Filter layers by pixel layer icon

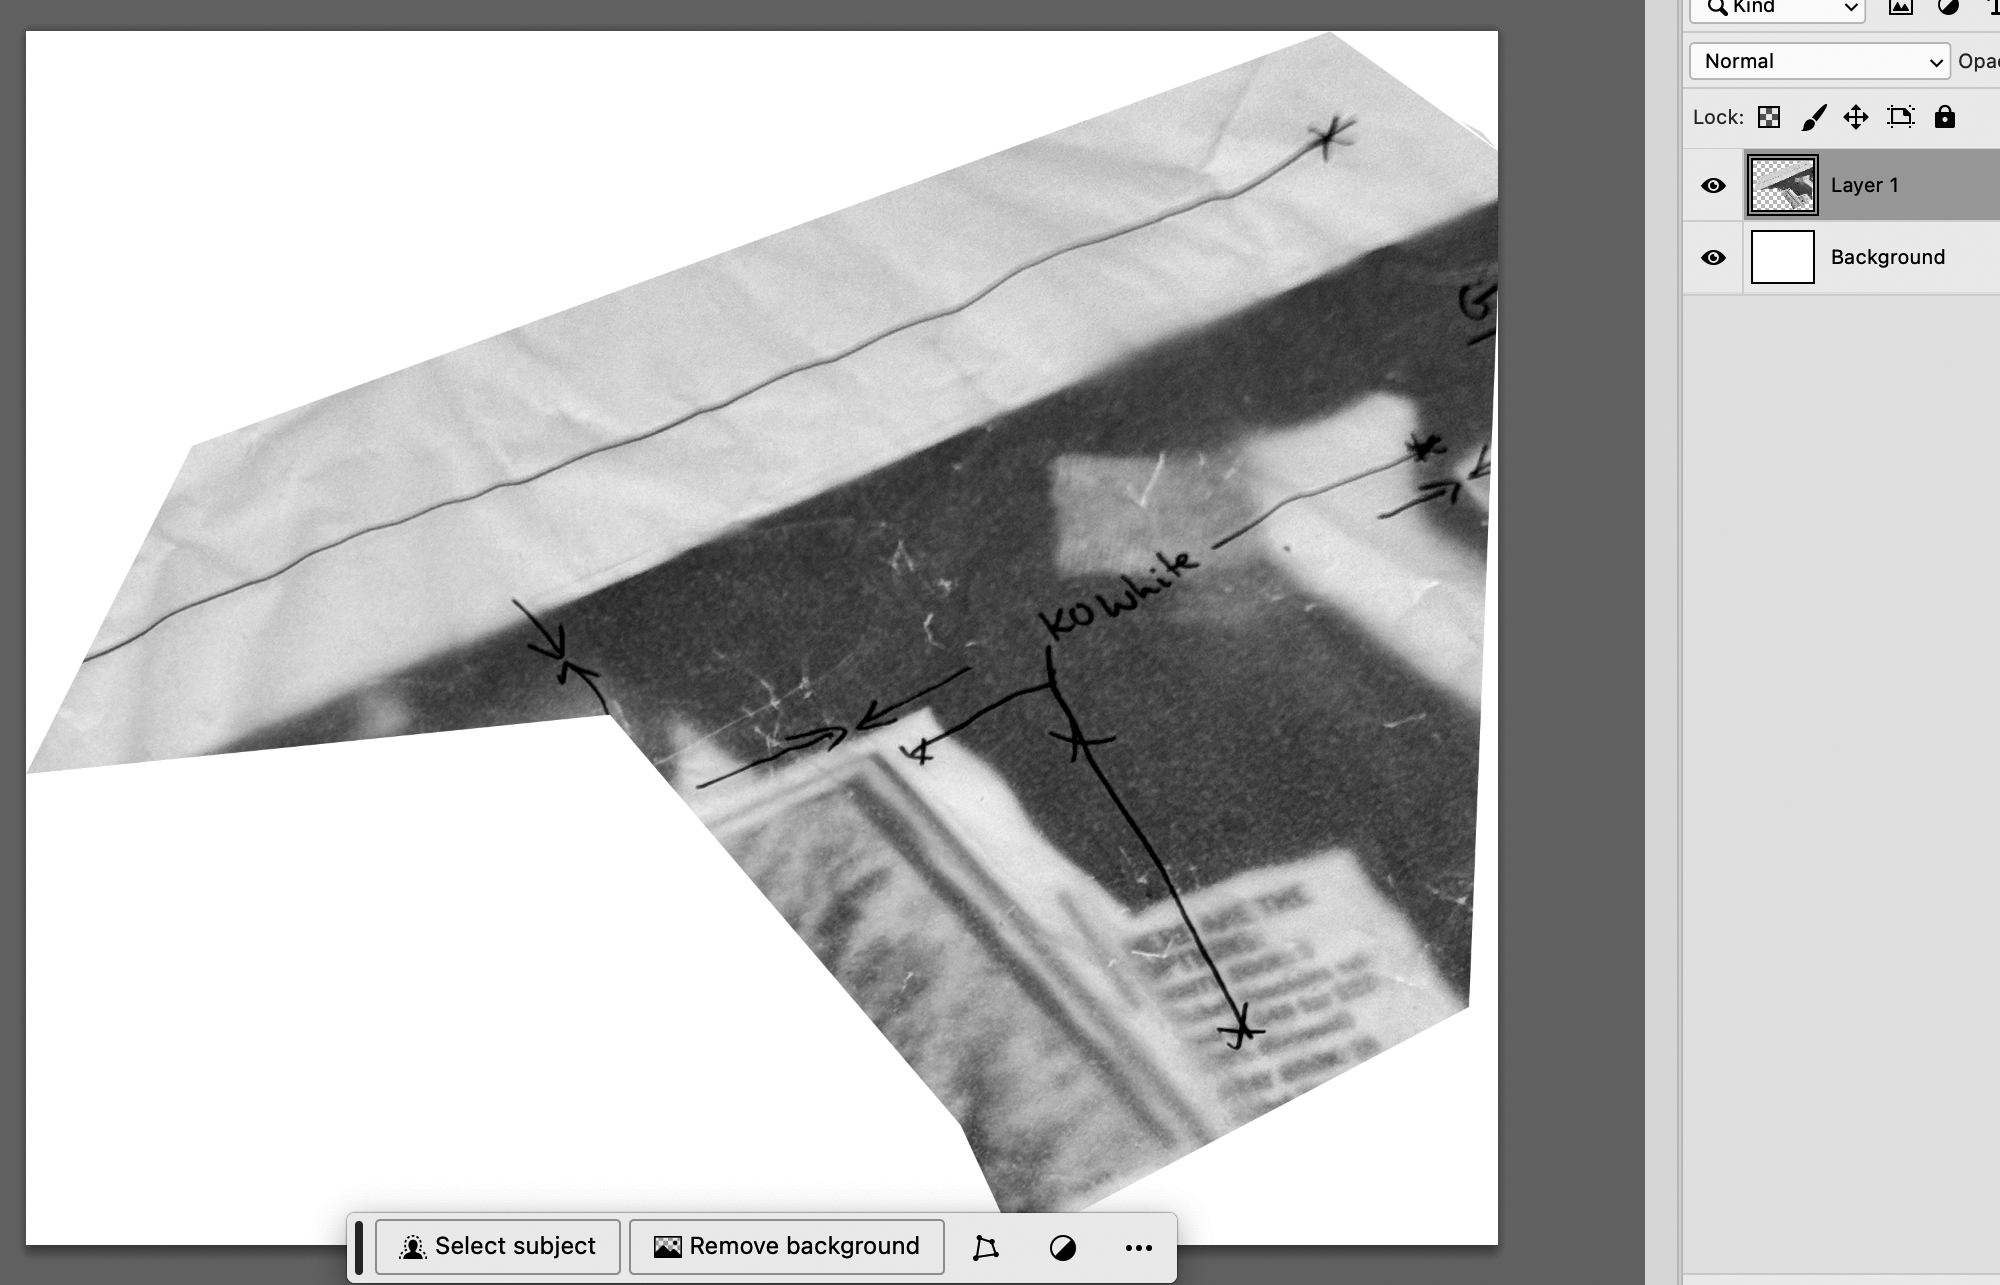(x=1900, y=8)
